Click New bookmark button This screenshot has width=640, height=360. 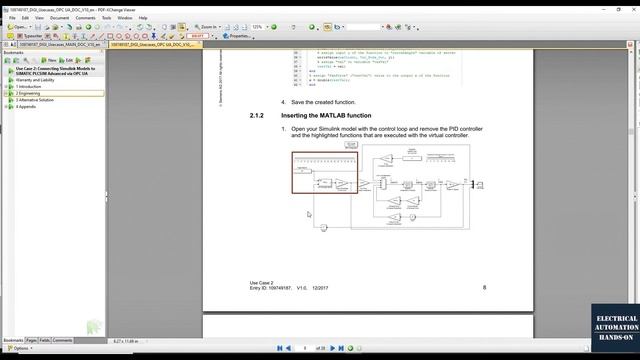pos(49,60)
